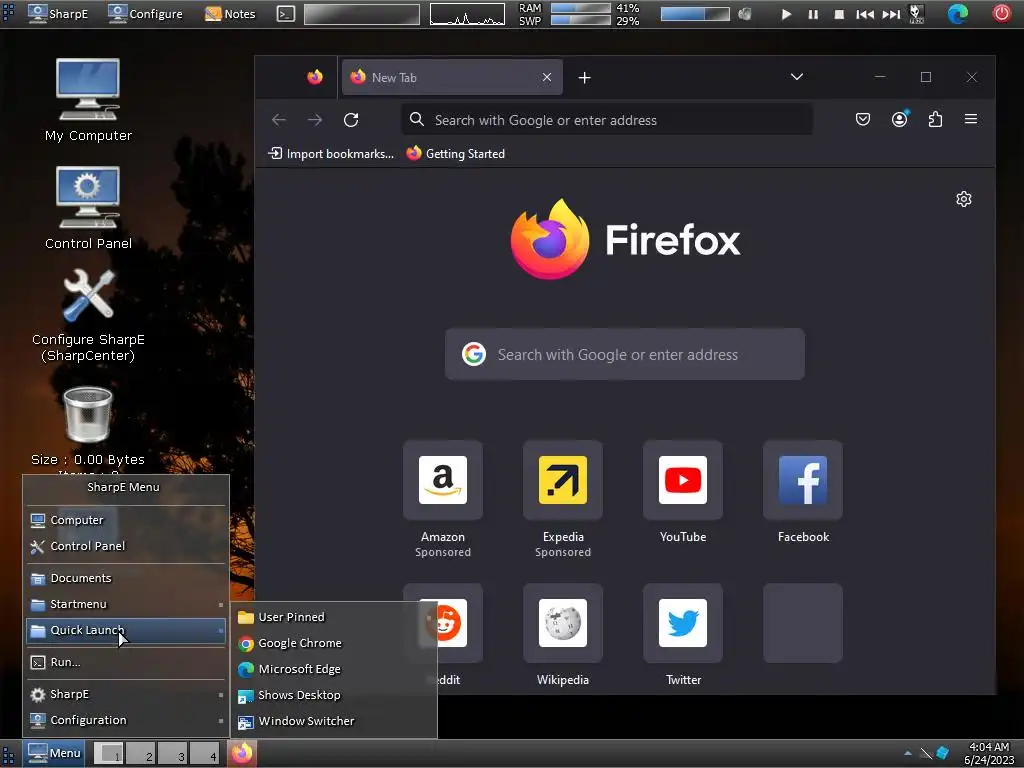Click the media player selector icon

[x=916, y=14]
